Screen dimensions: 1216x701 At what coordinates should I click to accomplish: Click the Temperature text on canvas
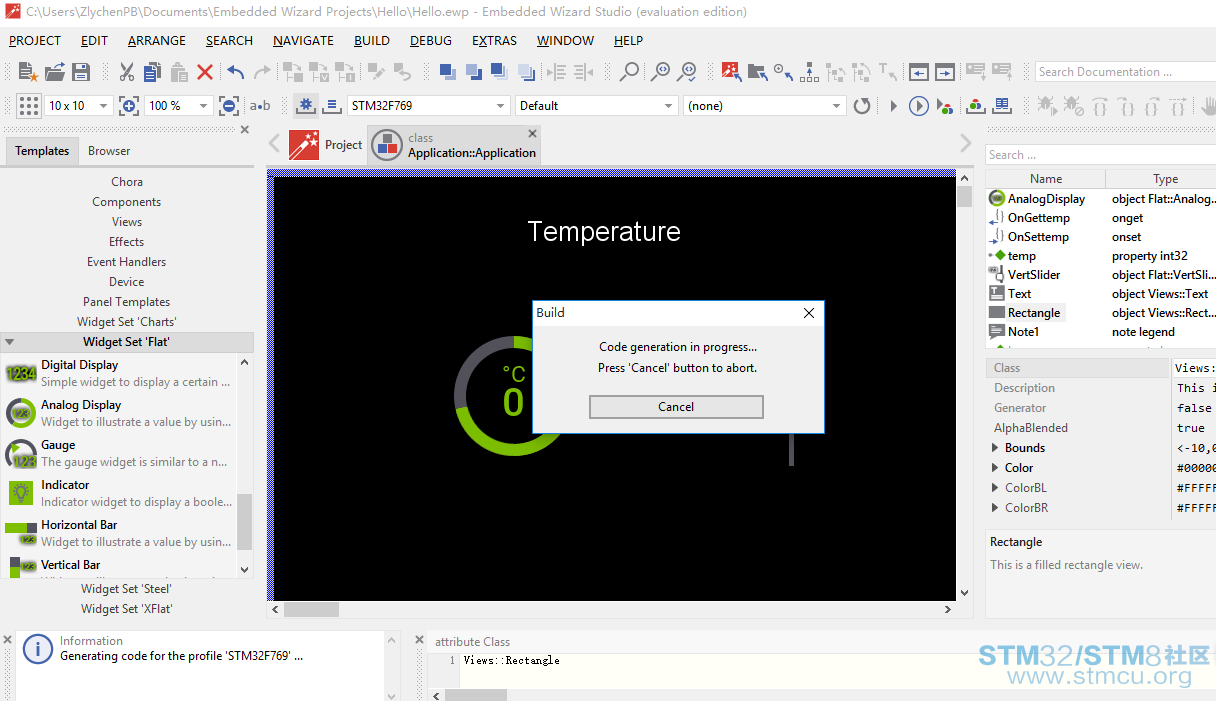[604, 231]
